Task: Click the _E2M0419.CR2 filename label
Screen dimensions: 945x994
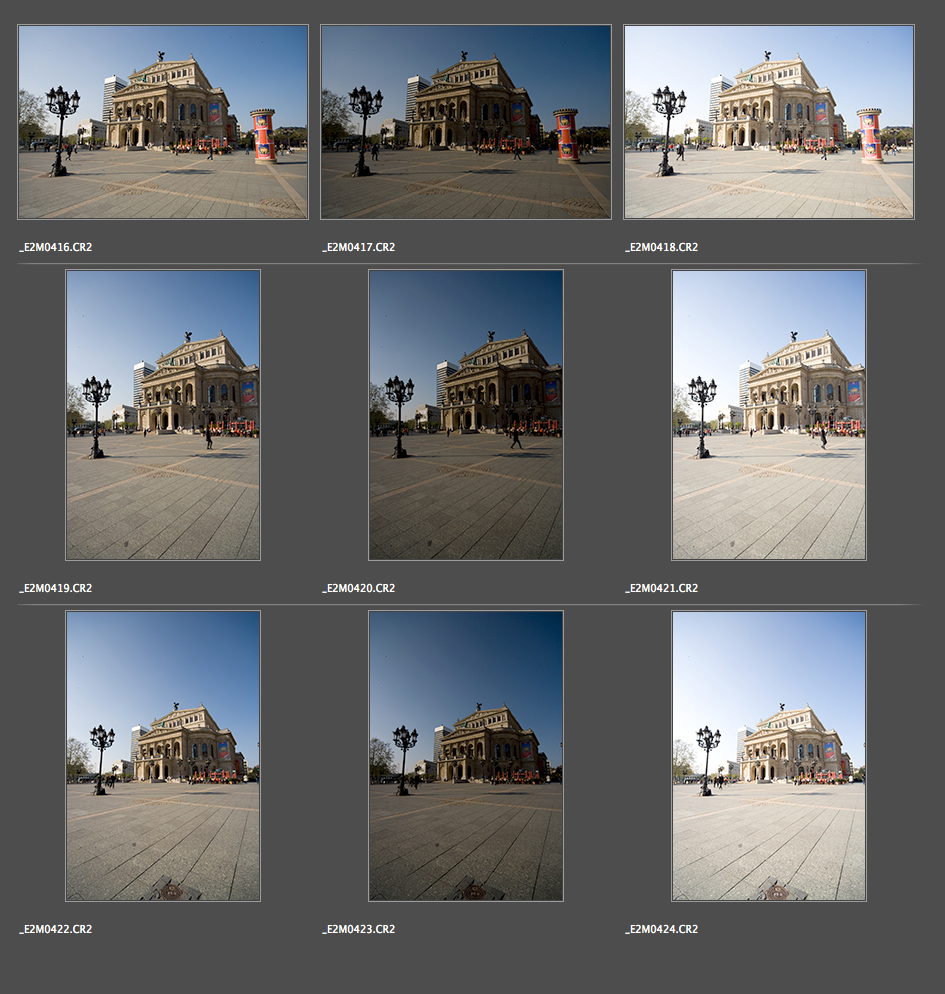Action: [x=56, y=588]
